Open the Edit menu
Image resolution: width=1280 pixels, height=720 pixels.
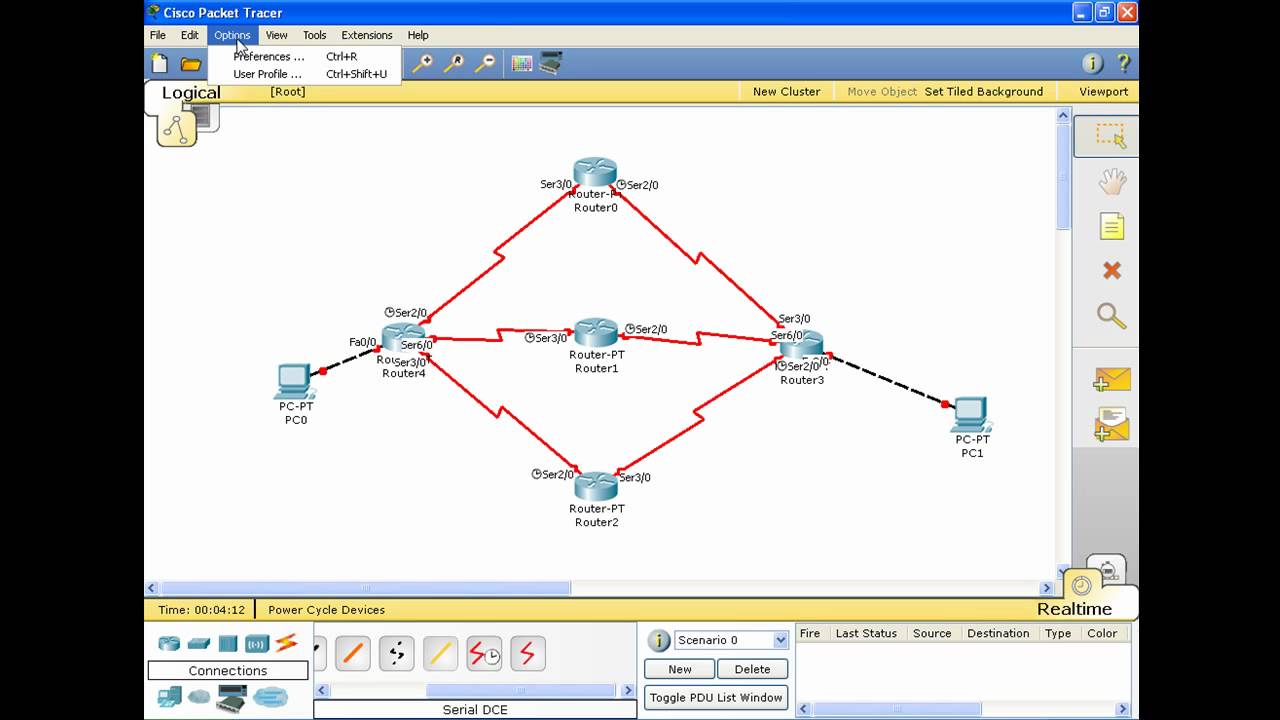[x=189, y=35]
